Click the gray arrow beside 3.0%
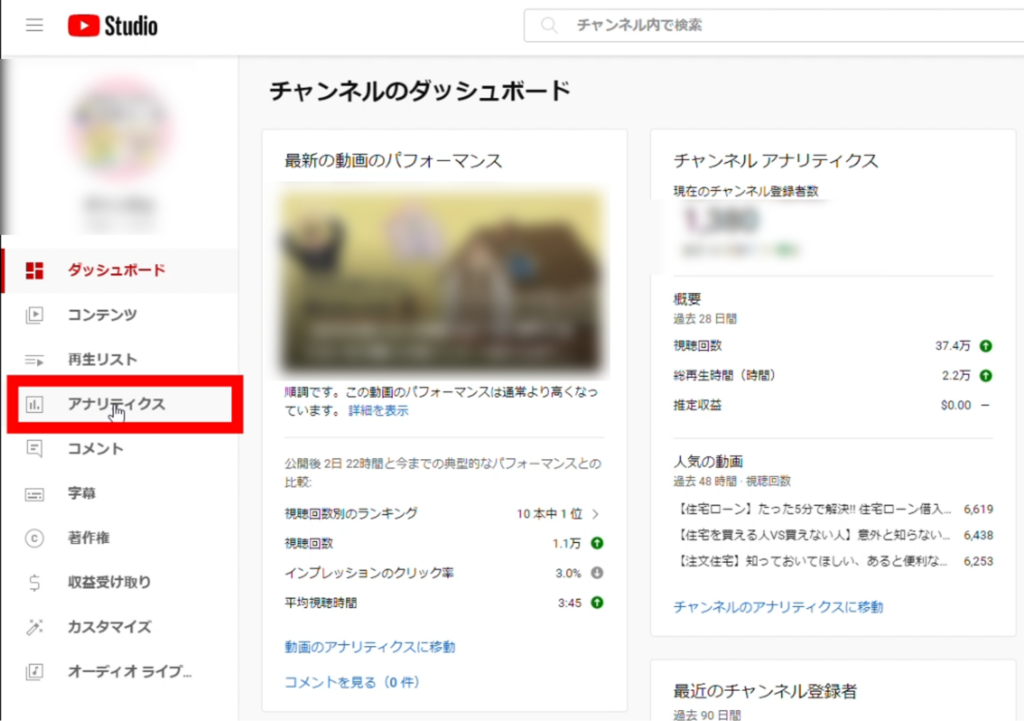Screen dimensions: 1024x721 (597, 573)
